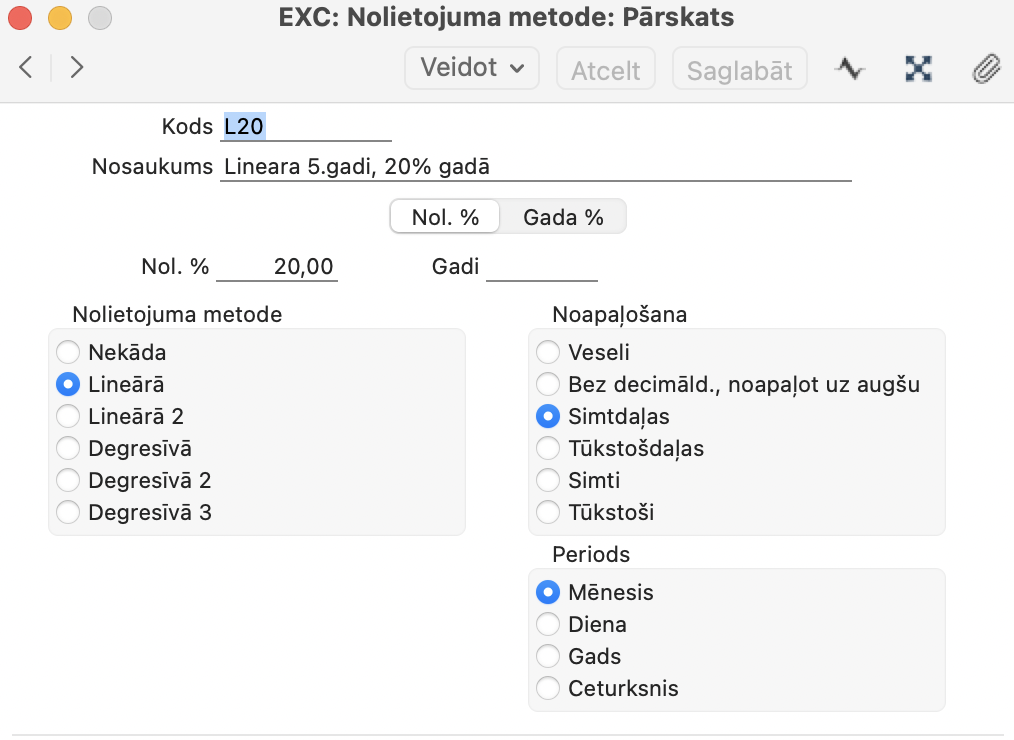Switch to Nol. % tab
1014x740 pixels.
[445, 217]
